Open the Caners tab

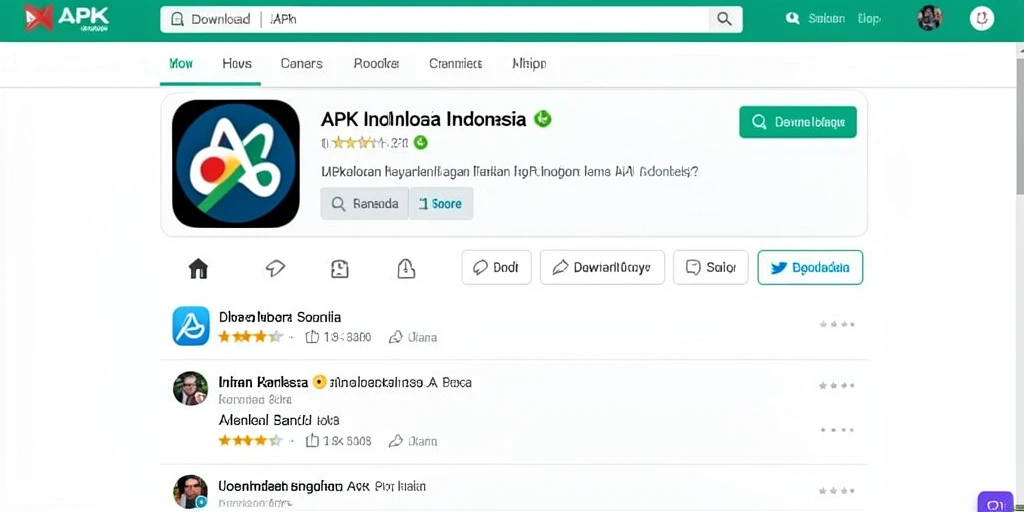click(302, 63)
